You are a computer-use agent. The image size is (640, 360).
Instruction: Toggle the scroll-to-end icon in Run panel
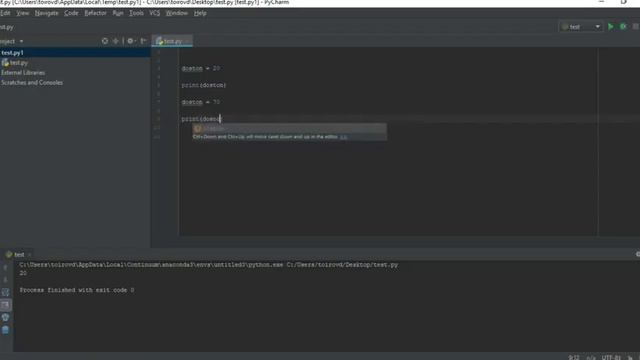click(5, 305)
